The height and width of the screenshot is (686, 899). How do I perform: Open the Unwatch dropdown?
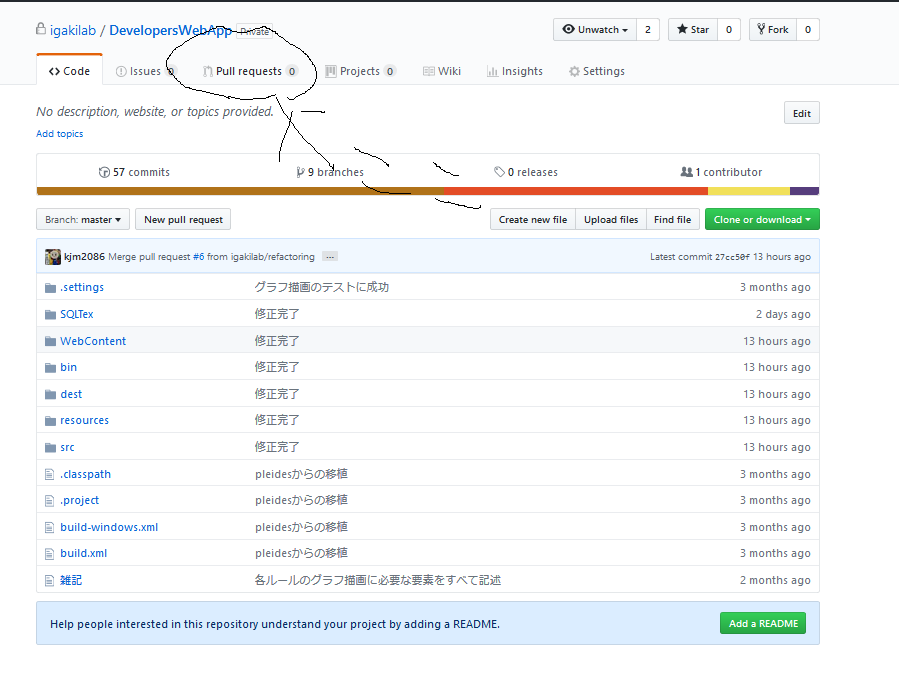click(595, 30)
